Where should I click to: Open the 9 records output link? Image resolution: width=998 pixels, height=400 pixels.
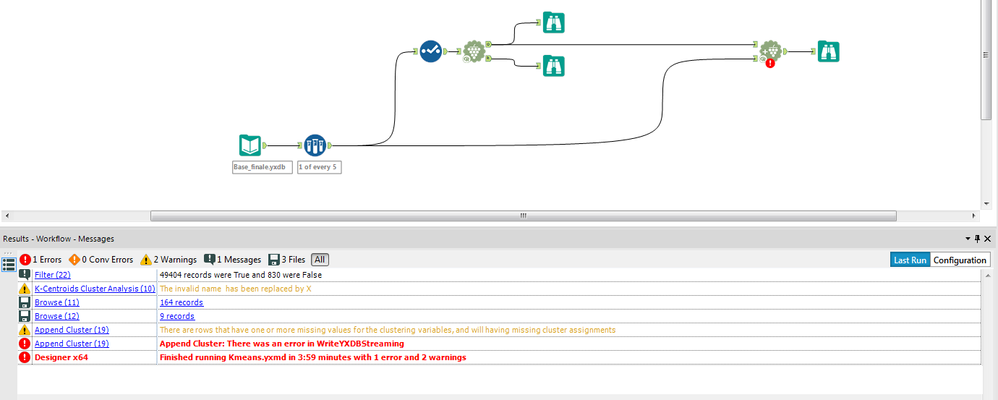pos(177,316)
